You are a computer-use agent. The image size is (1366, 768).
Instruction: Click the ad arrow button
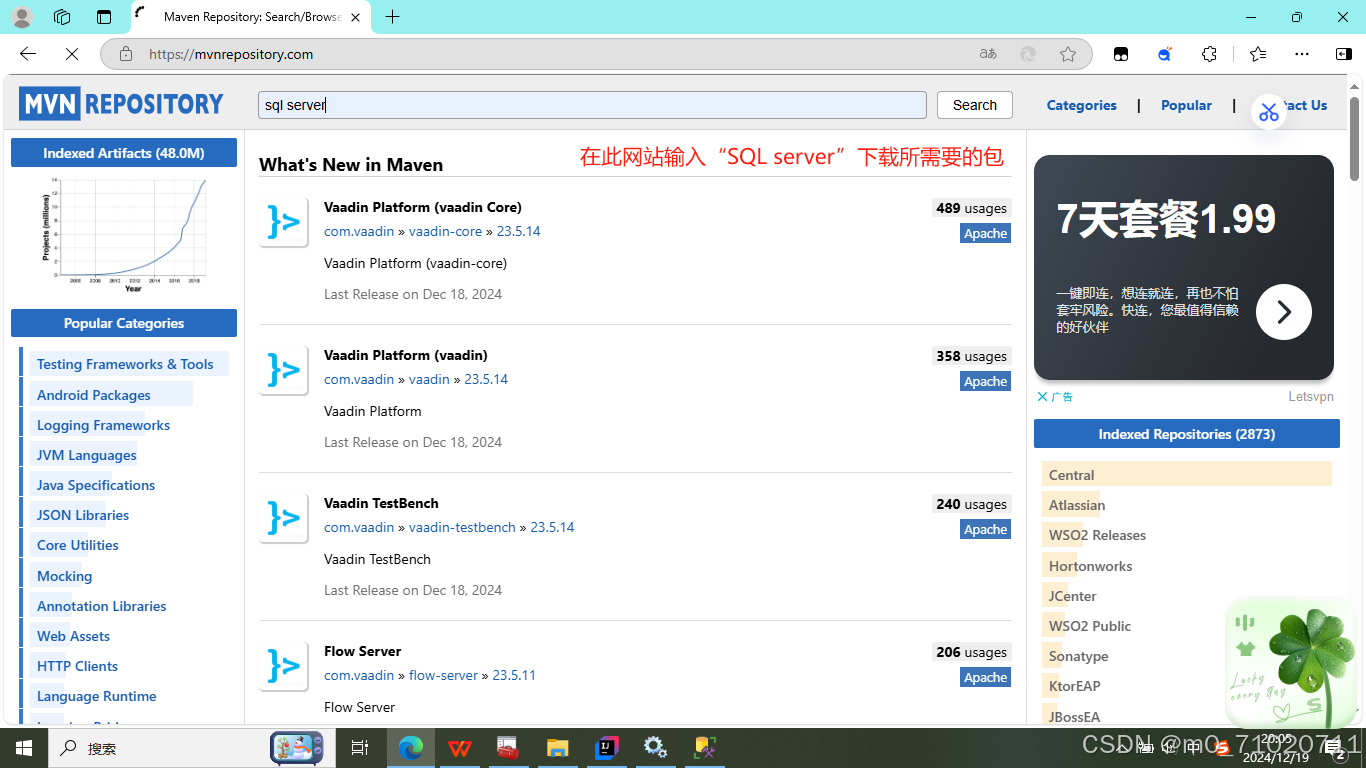point(1283,312)
